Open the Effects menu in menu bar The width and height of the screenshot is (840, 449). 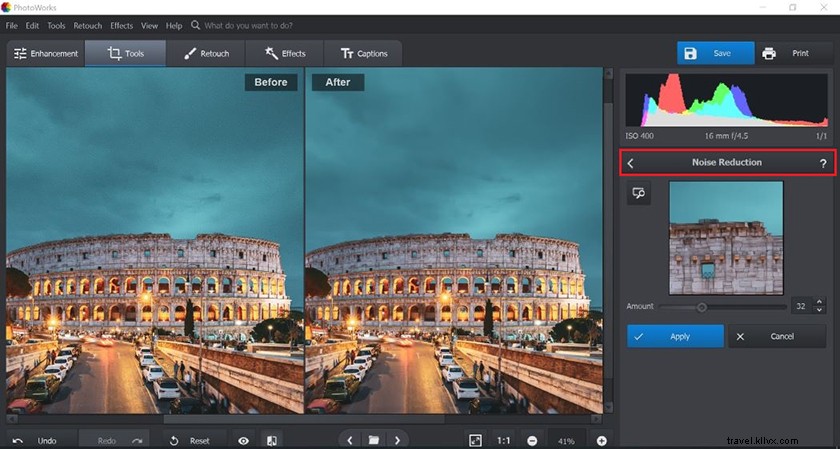122,25
